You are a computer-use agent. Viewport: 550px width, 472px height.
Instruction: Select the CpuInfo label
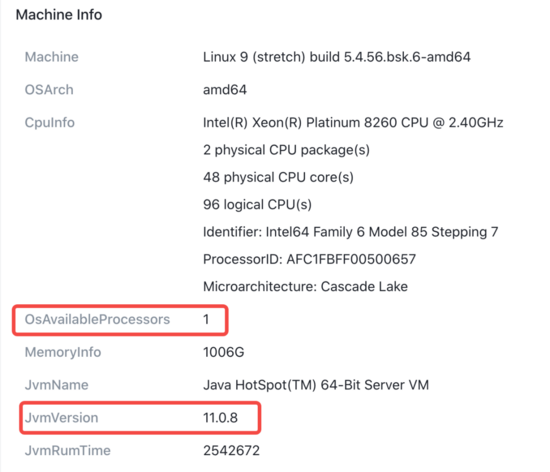click(49, 123)
